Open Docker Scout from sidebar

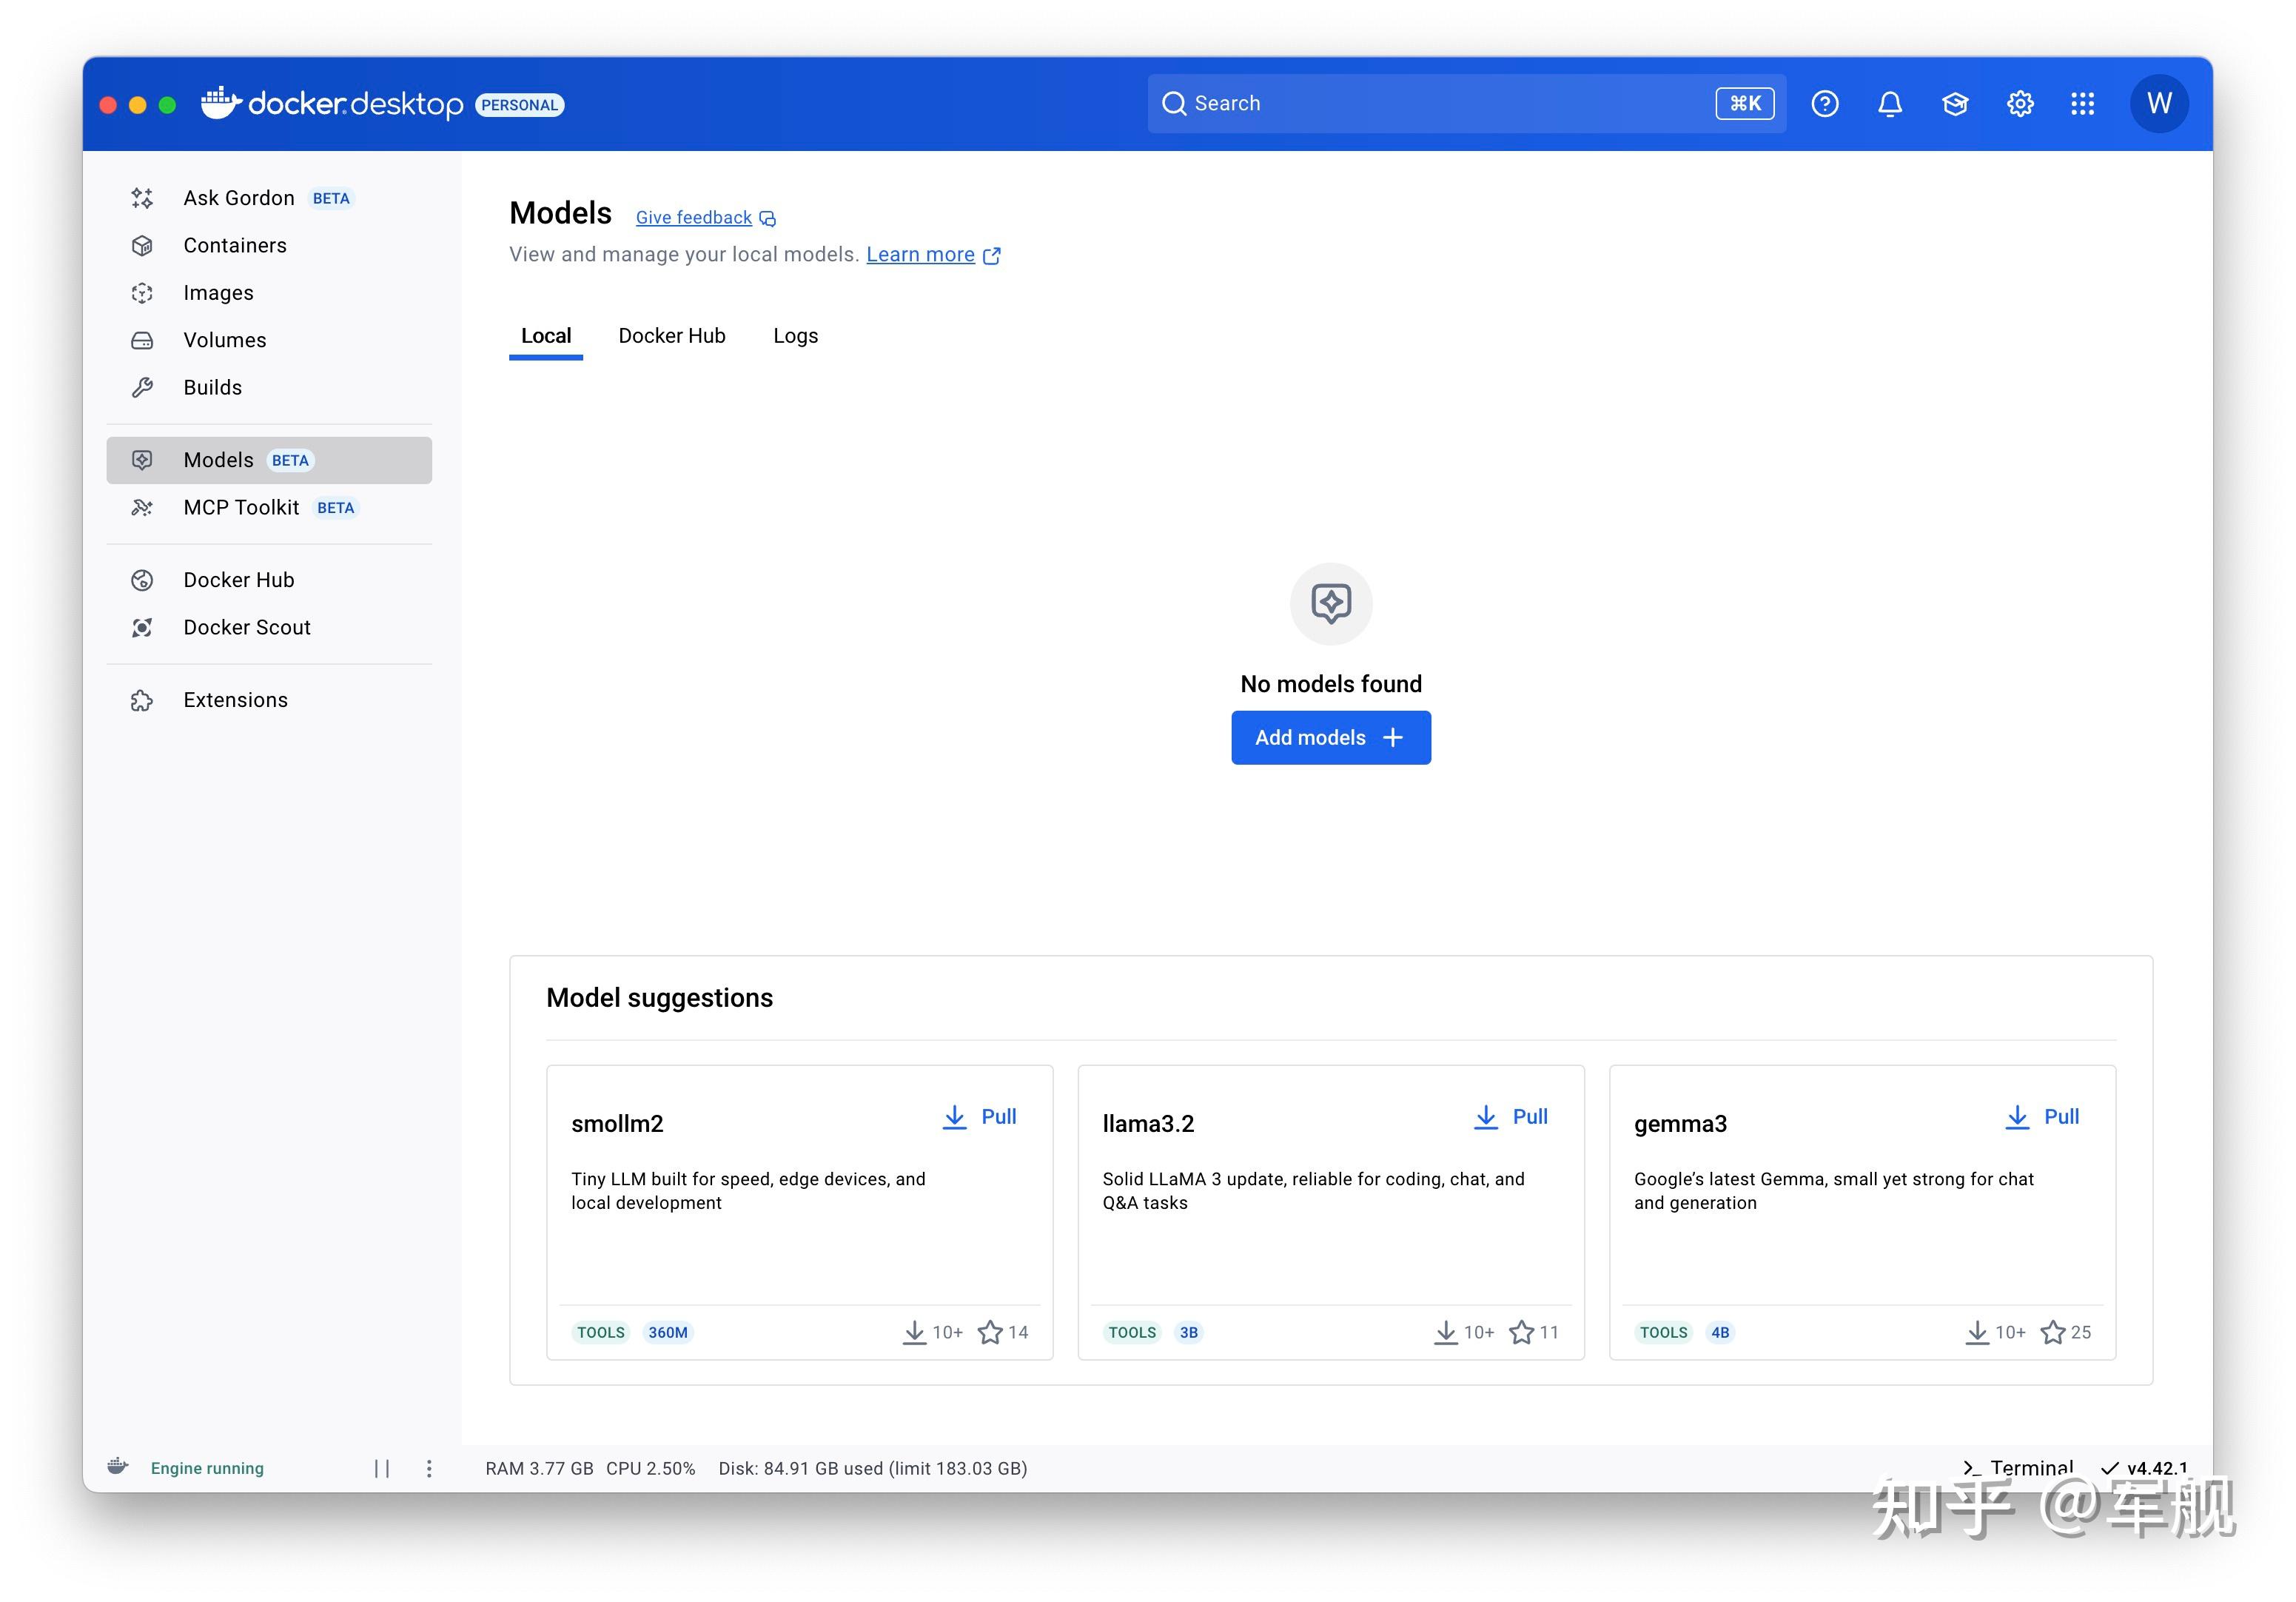[247, 627]
